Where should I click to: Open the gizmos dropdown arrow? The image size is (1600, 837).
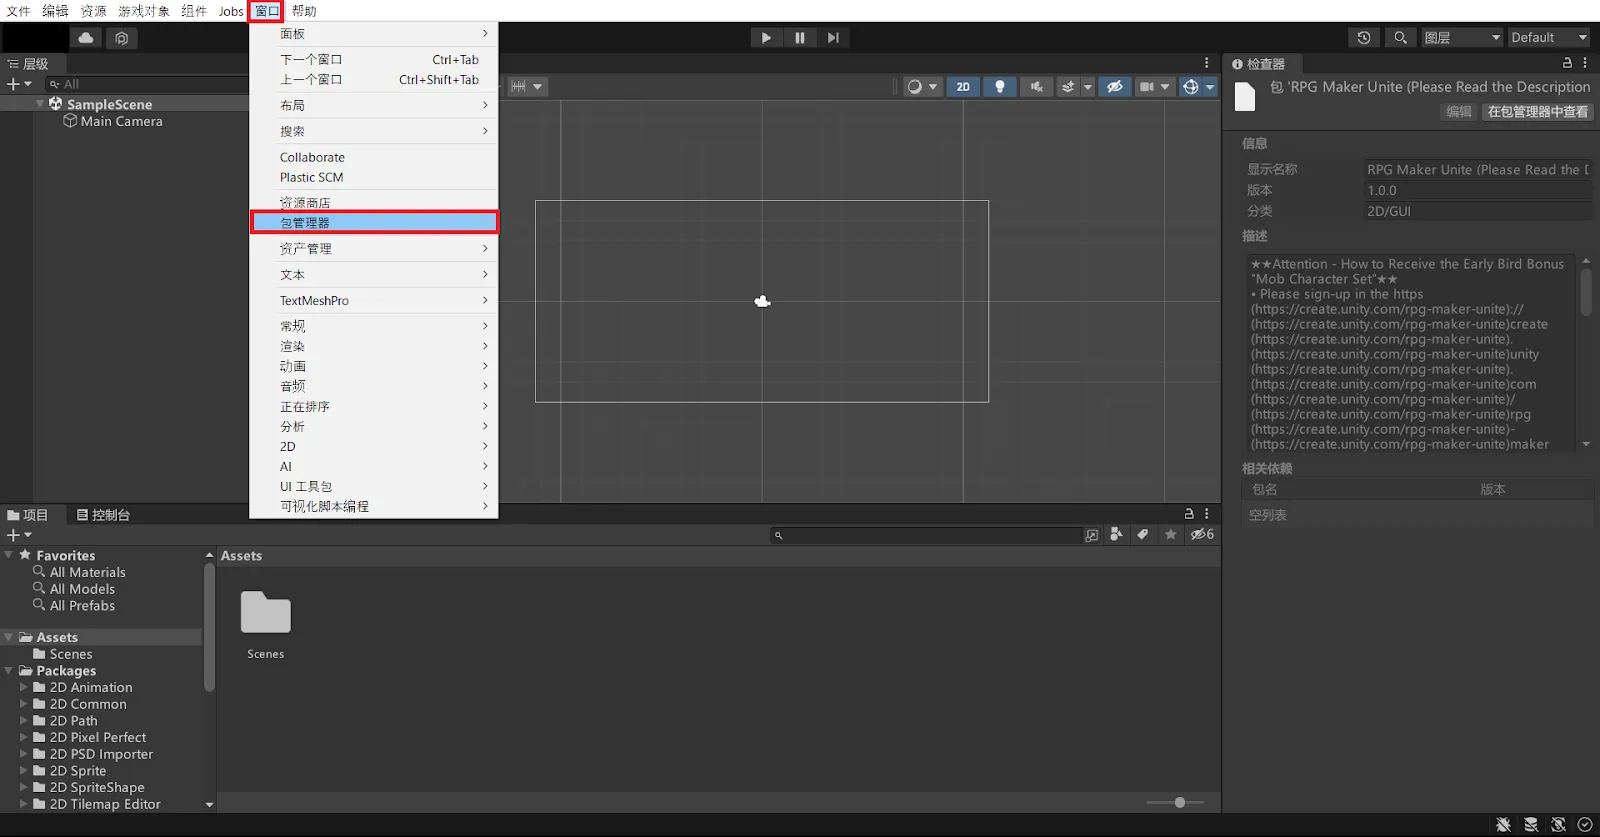(x=1210, y=87)
